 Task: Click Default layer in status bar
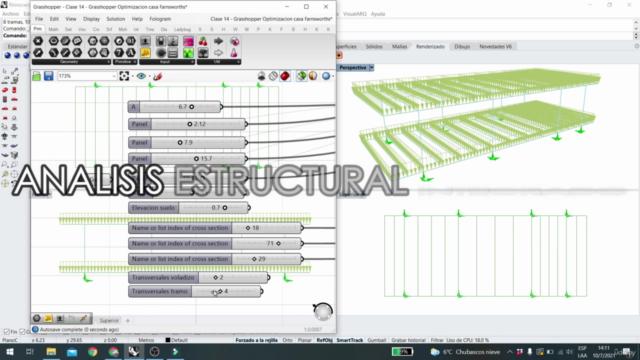coord(177,340)
